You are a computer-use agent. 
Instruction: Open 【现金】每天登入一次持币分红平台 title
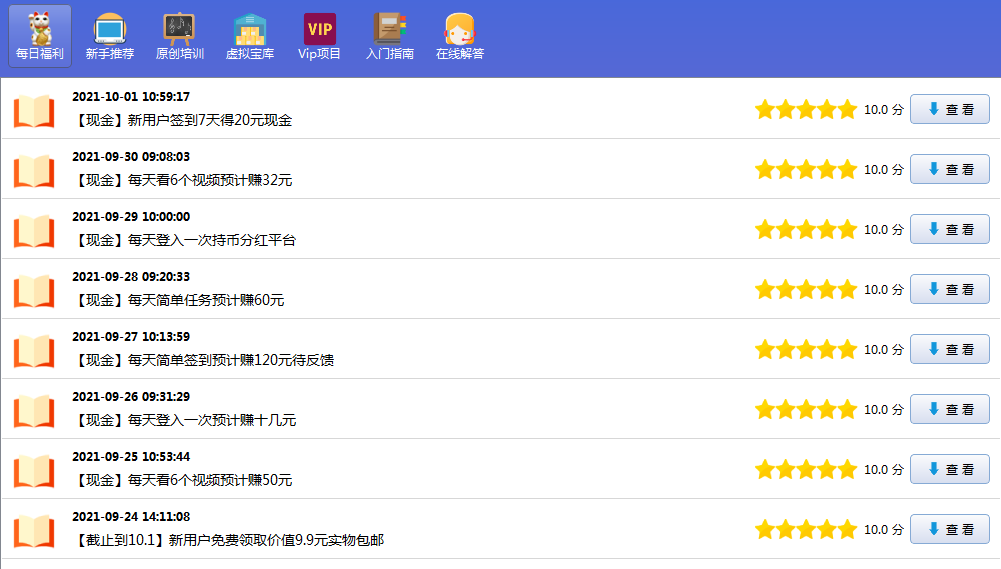click(x=184, y=240)
